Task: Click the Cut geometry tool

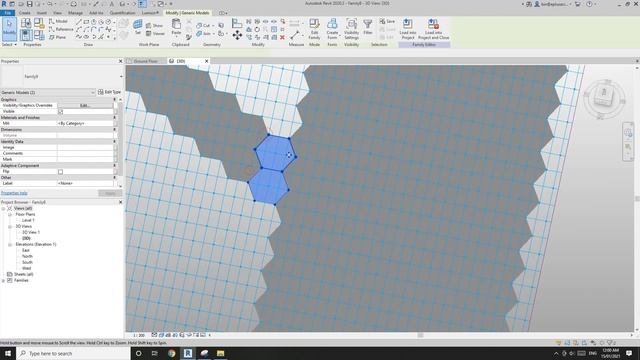Action: click(203, 25)
